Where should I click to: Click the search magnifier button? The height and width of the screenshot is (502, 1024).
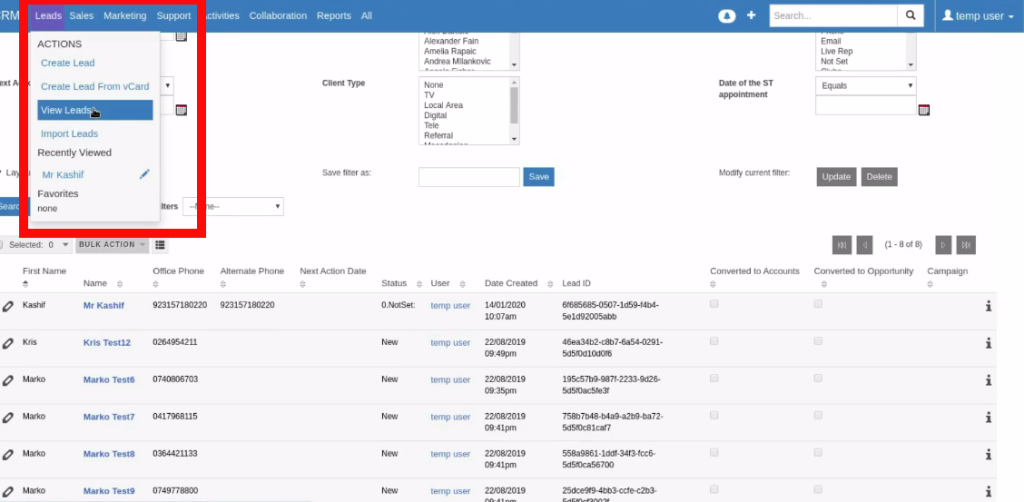[x=910, y=16]
